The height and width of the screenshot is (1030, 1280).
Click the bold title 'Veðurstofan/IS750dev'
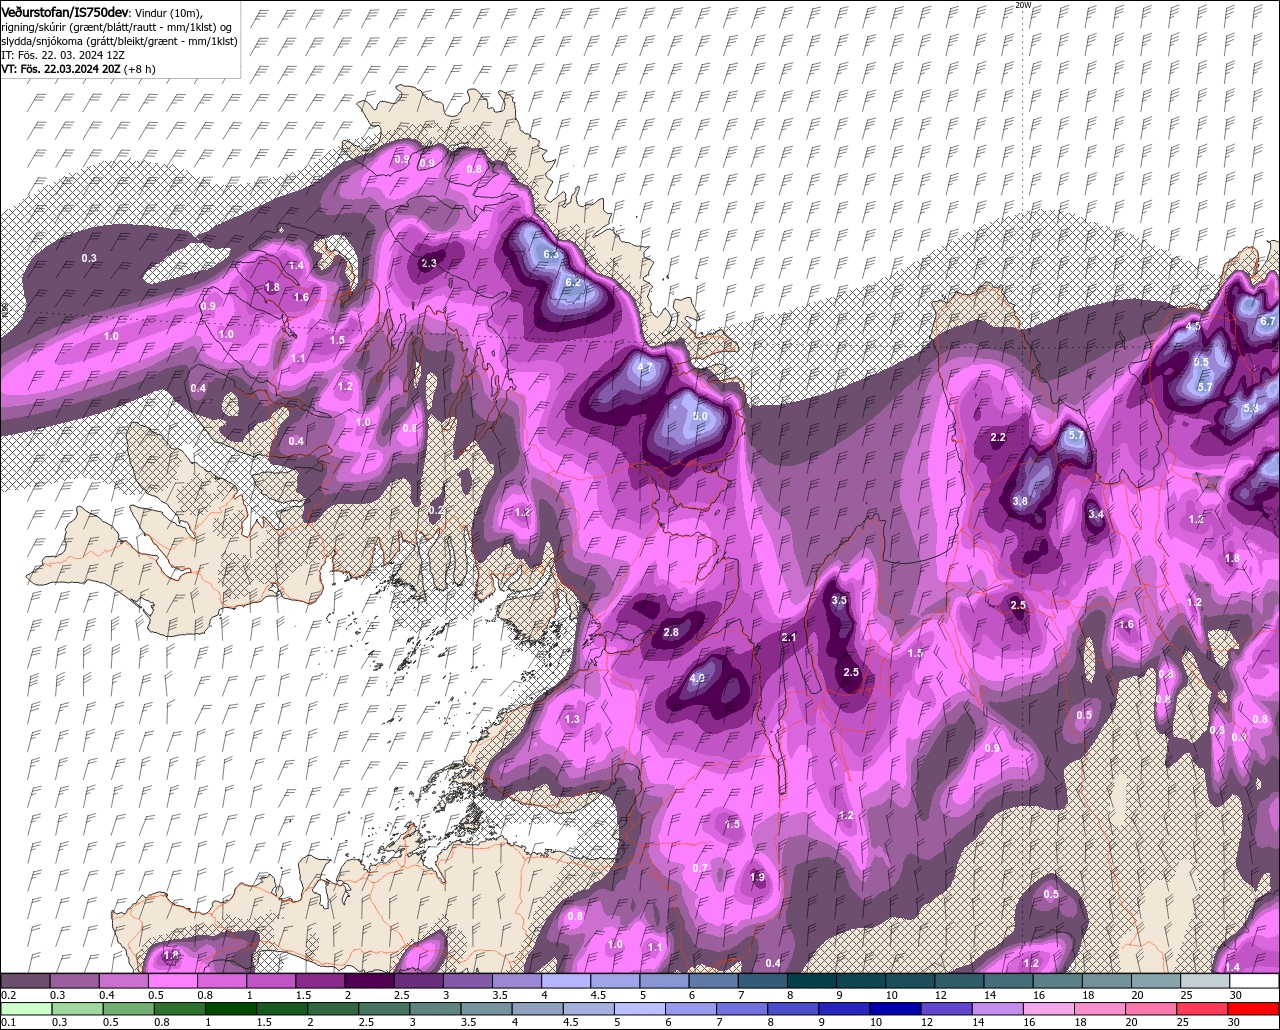(65, 12)
